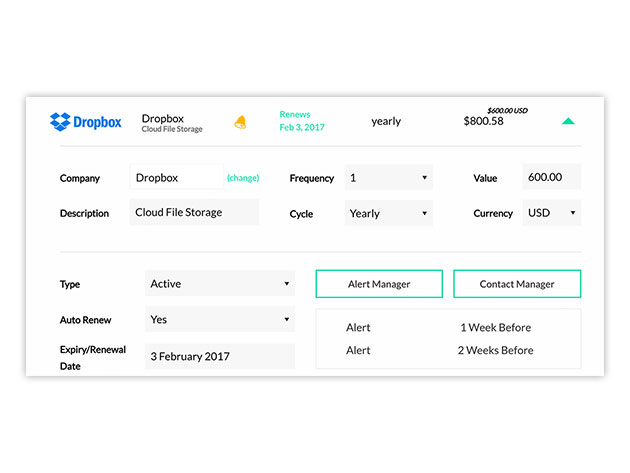The width and height of the screenshot is (630, 473).
Task: Click the 3 February 2017 date field
Action: pos(220,356)
